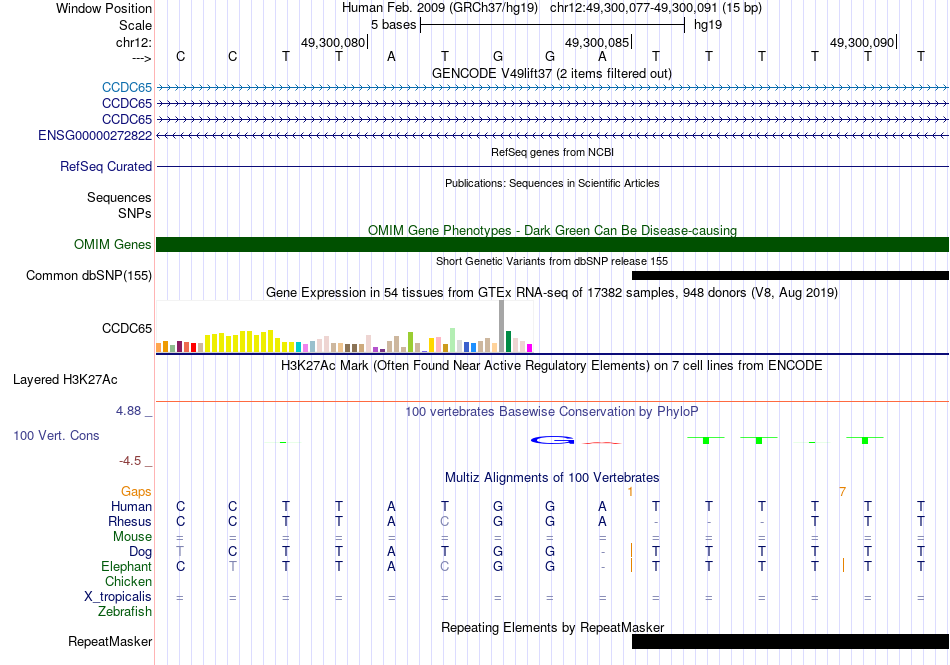
Task: Click the orange gap count 1
Action: click(630, 492)
